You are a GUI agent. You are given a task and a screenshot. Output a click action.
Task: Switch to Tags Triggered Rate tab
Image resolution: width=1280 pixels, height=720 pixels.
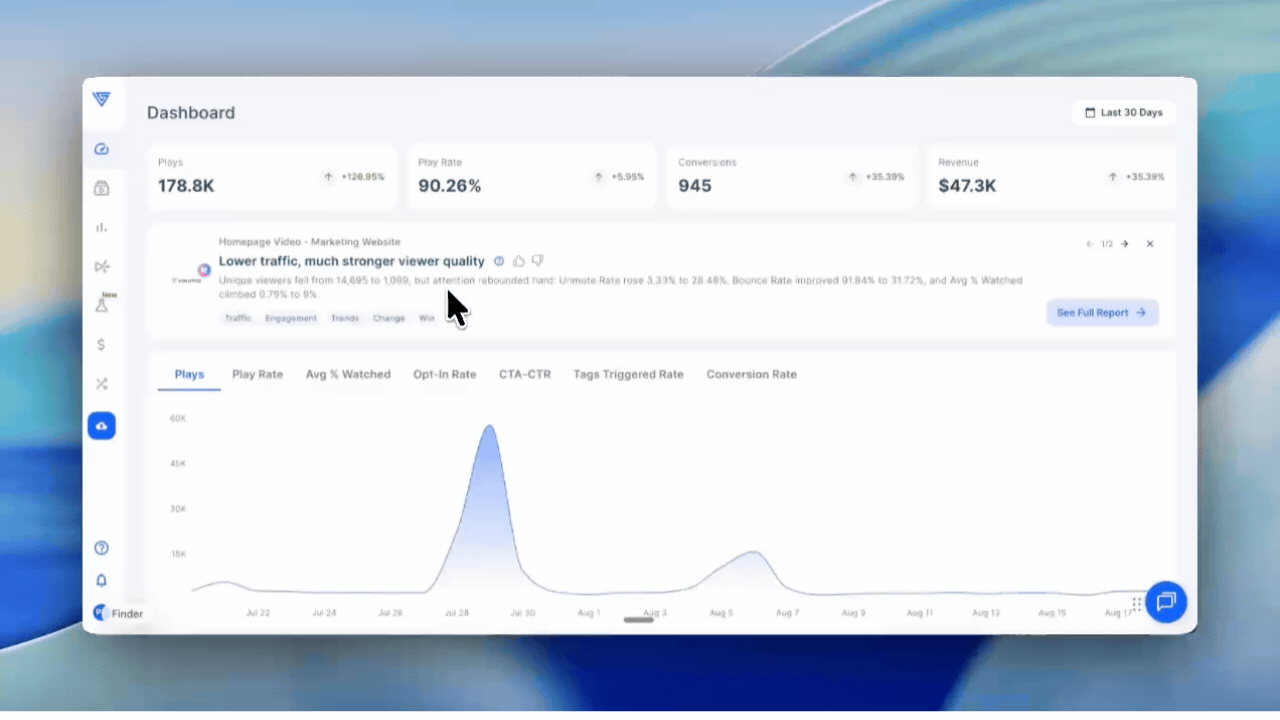tap(628, 374)
